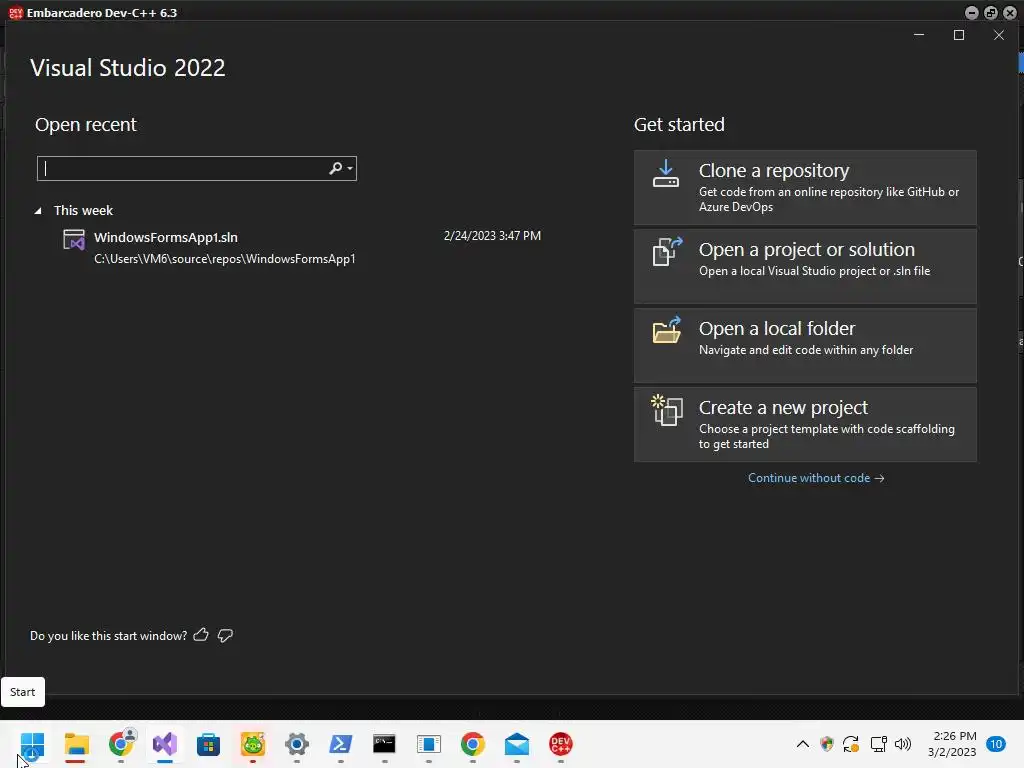The height and width of the screenshot is (768, 1024).
Task: Open volume speaker tray icon
Action: pyautogui.click(x=903, y=744)
